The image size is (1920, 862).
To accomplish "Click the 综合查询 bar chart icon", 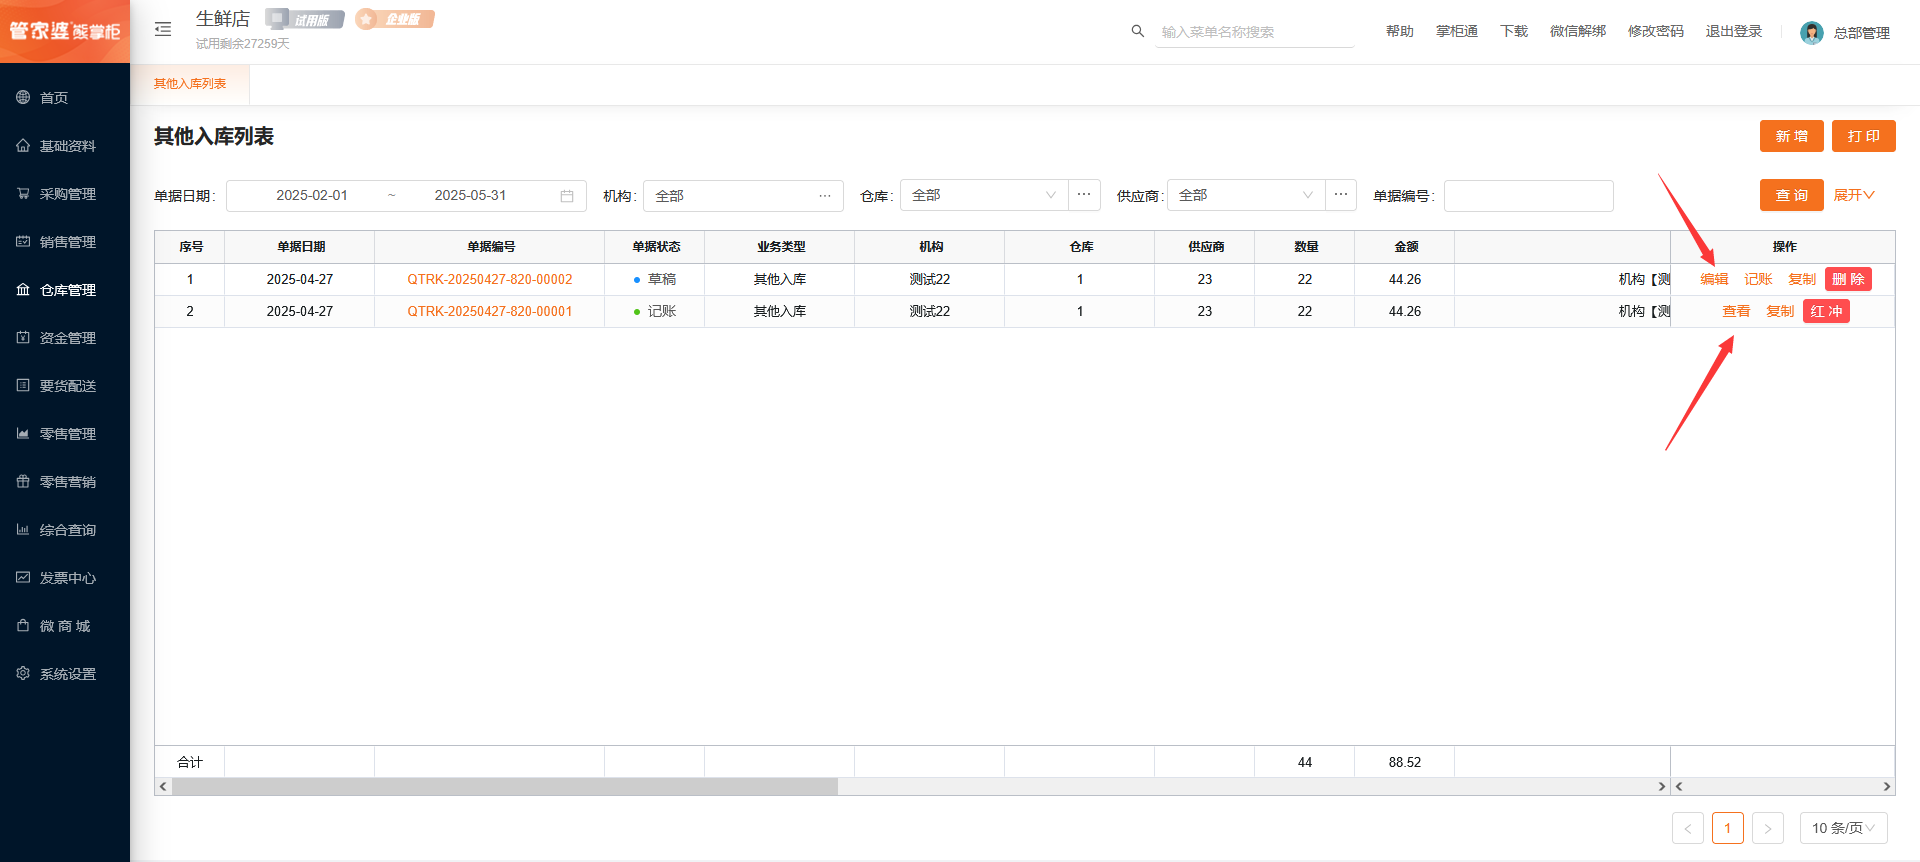I will coord(23,529).
